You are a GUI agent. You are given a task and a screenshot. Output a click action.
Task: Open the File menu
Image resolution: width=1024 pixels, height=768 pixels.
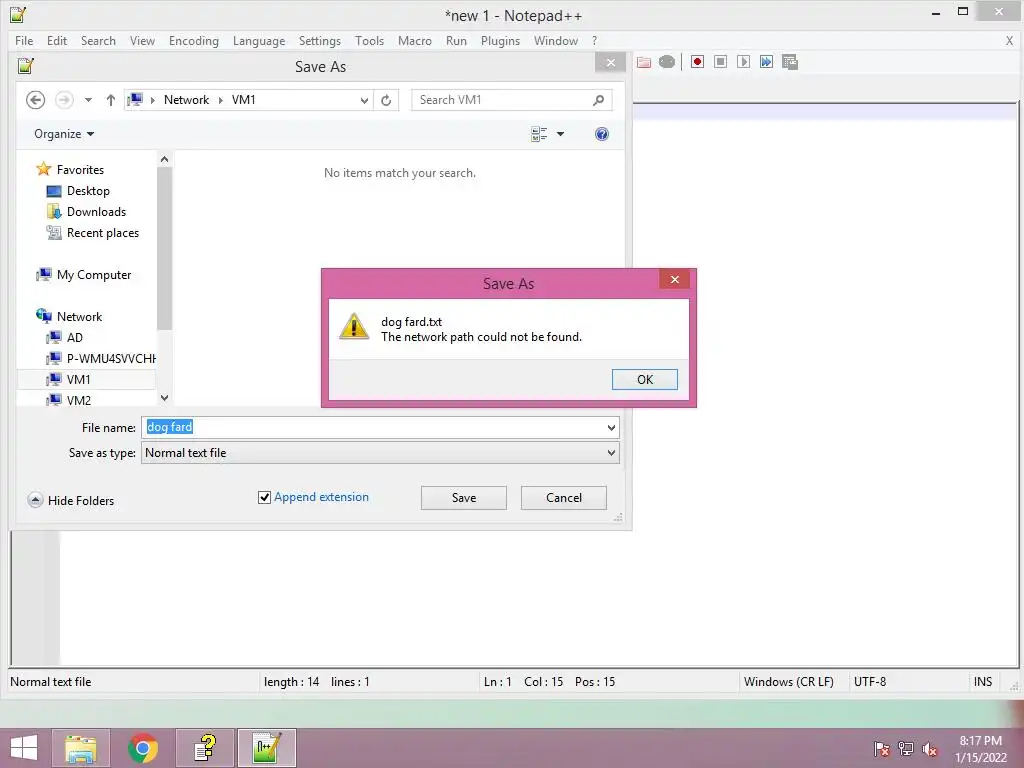pyautogui.click(x=24, y=40)
